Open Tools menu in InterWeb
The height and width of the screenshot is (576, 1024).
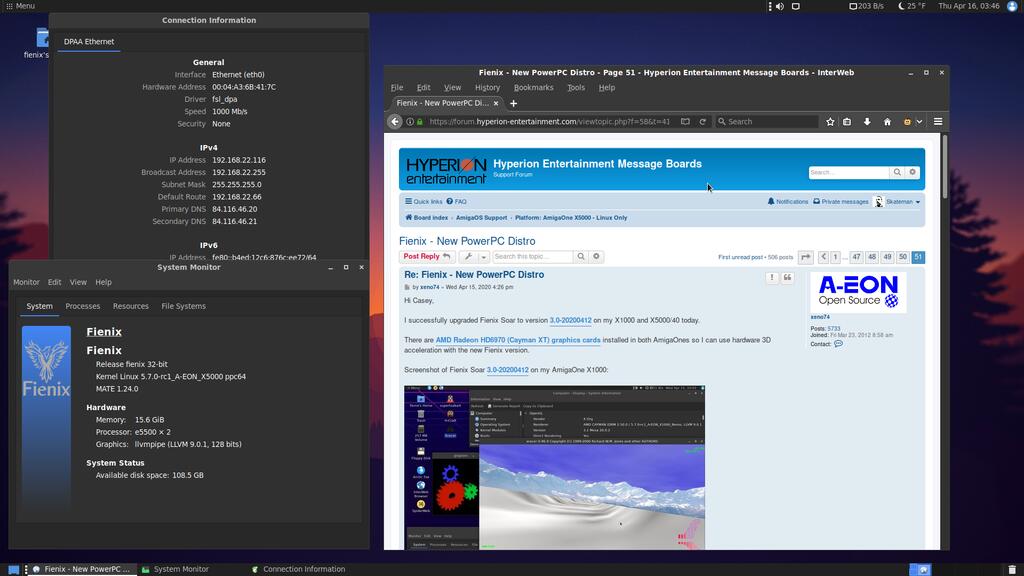[x=576, y=88]
